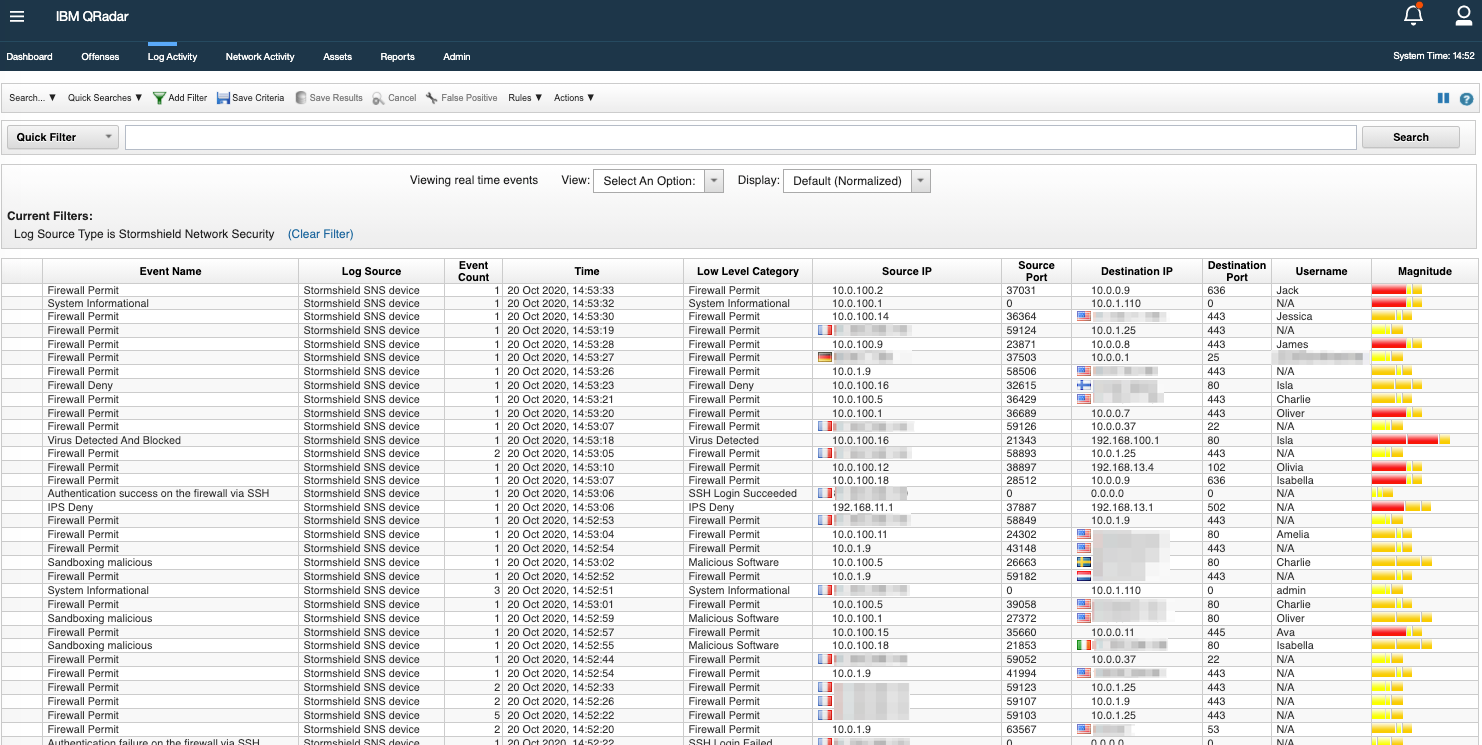Pause real-time event streaming
This screenshot has height=745, width=1482.
click(1443, 98)
